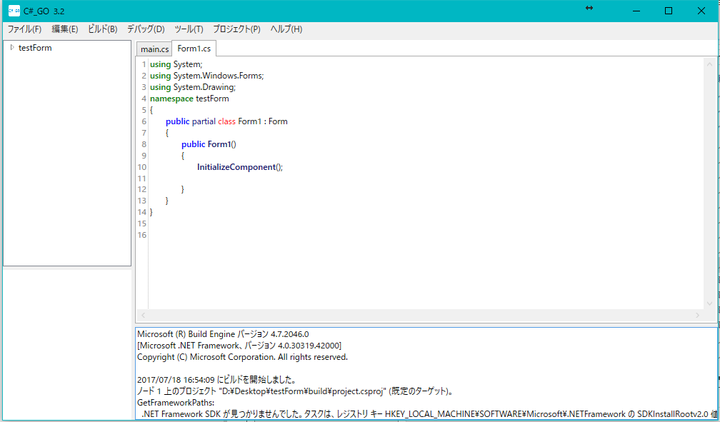Place cursor on InitializeComponent(); line

coord(240,167)
